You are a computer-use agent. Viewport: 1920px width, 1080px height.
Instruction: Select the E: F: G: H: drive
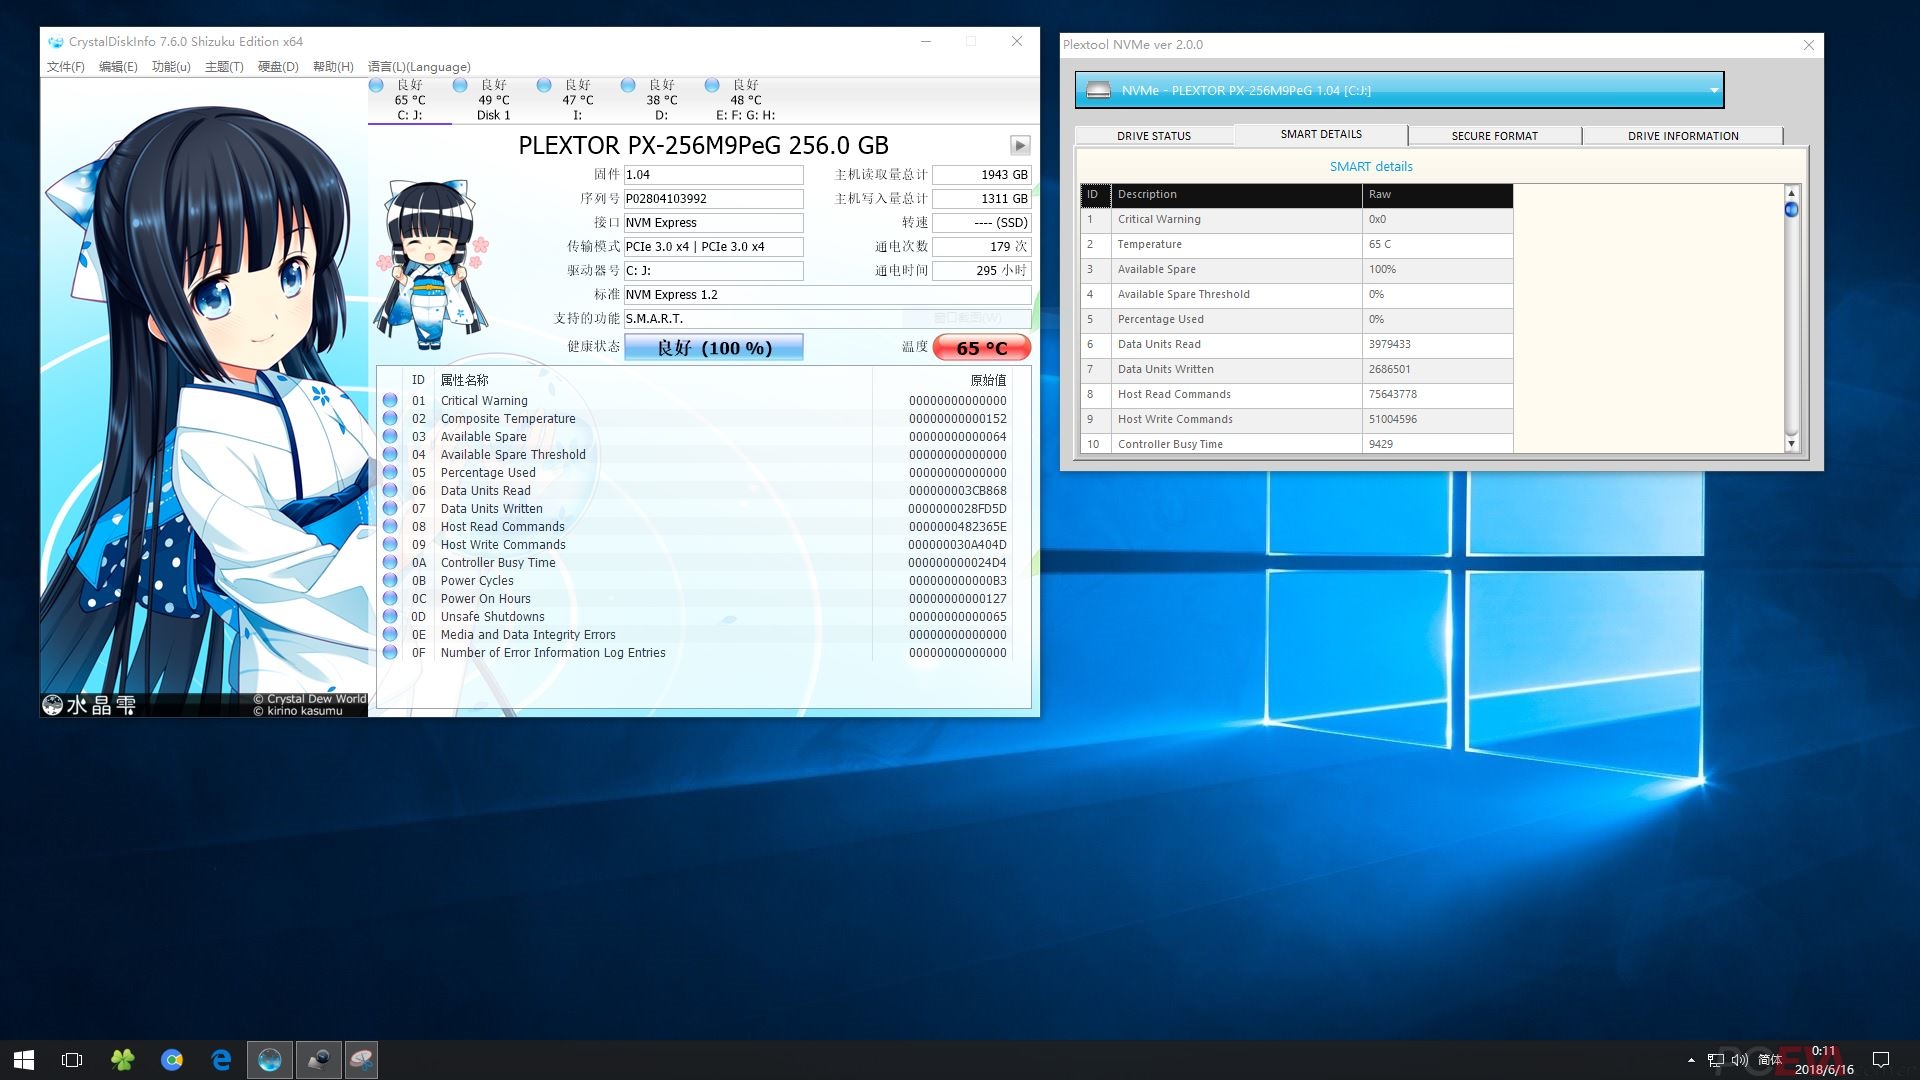746,100
